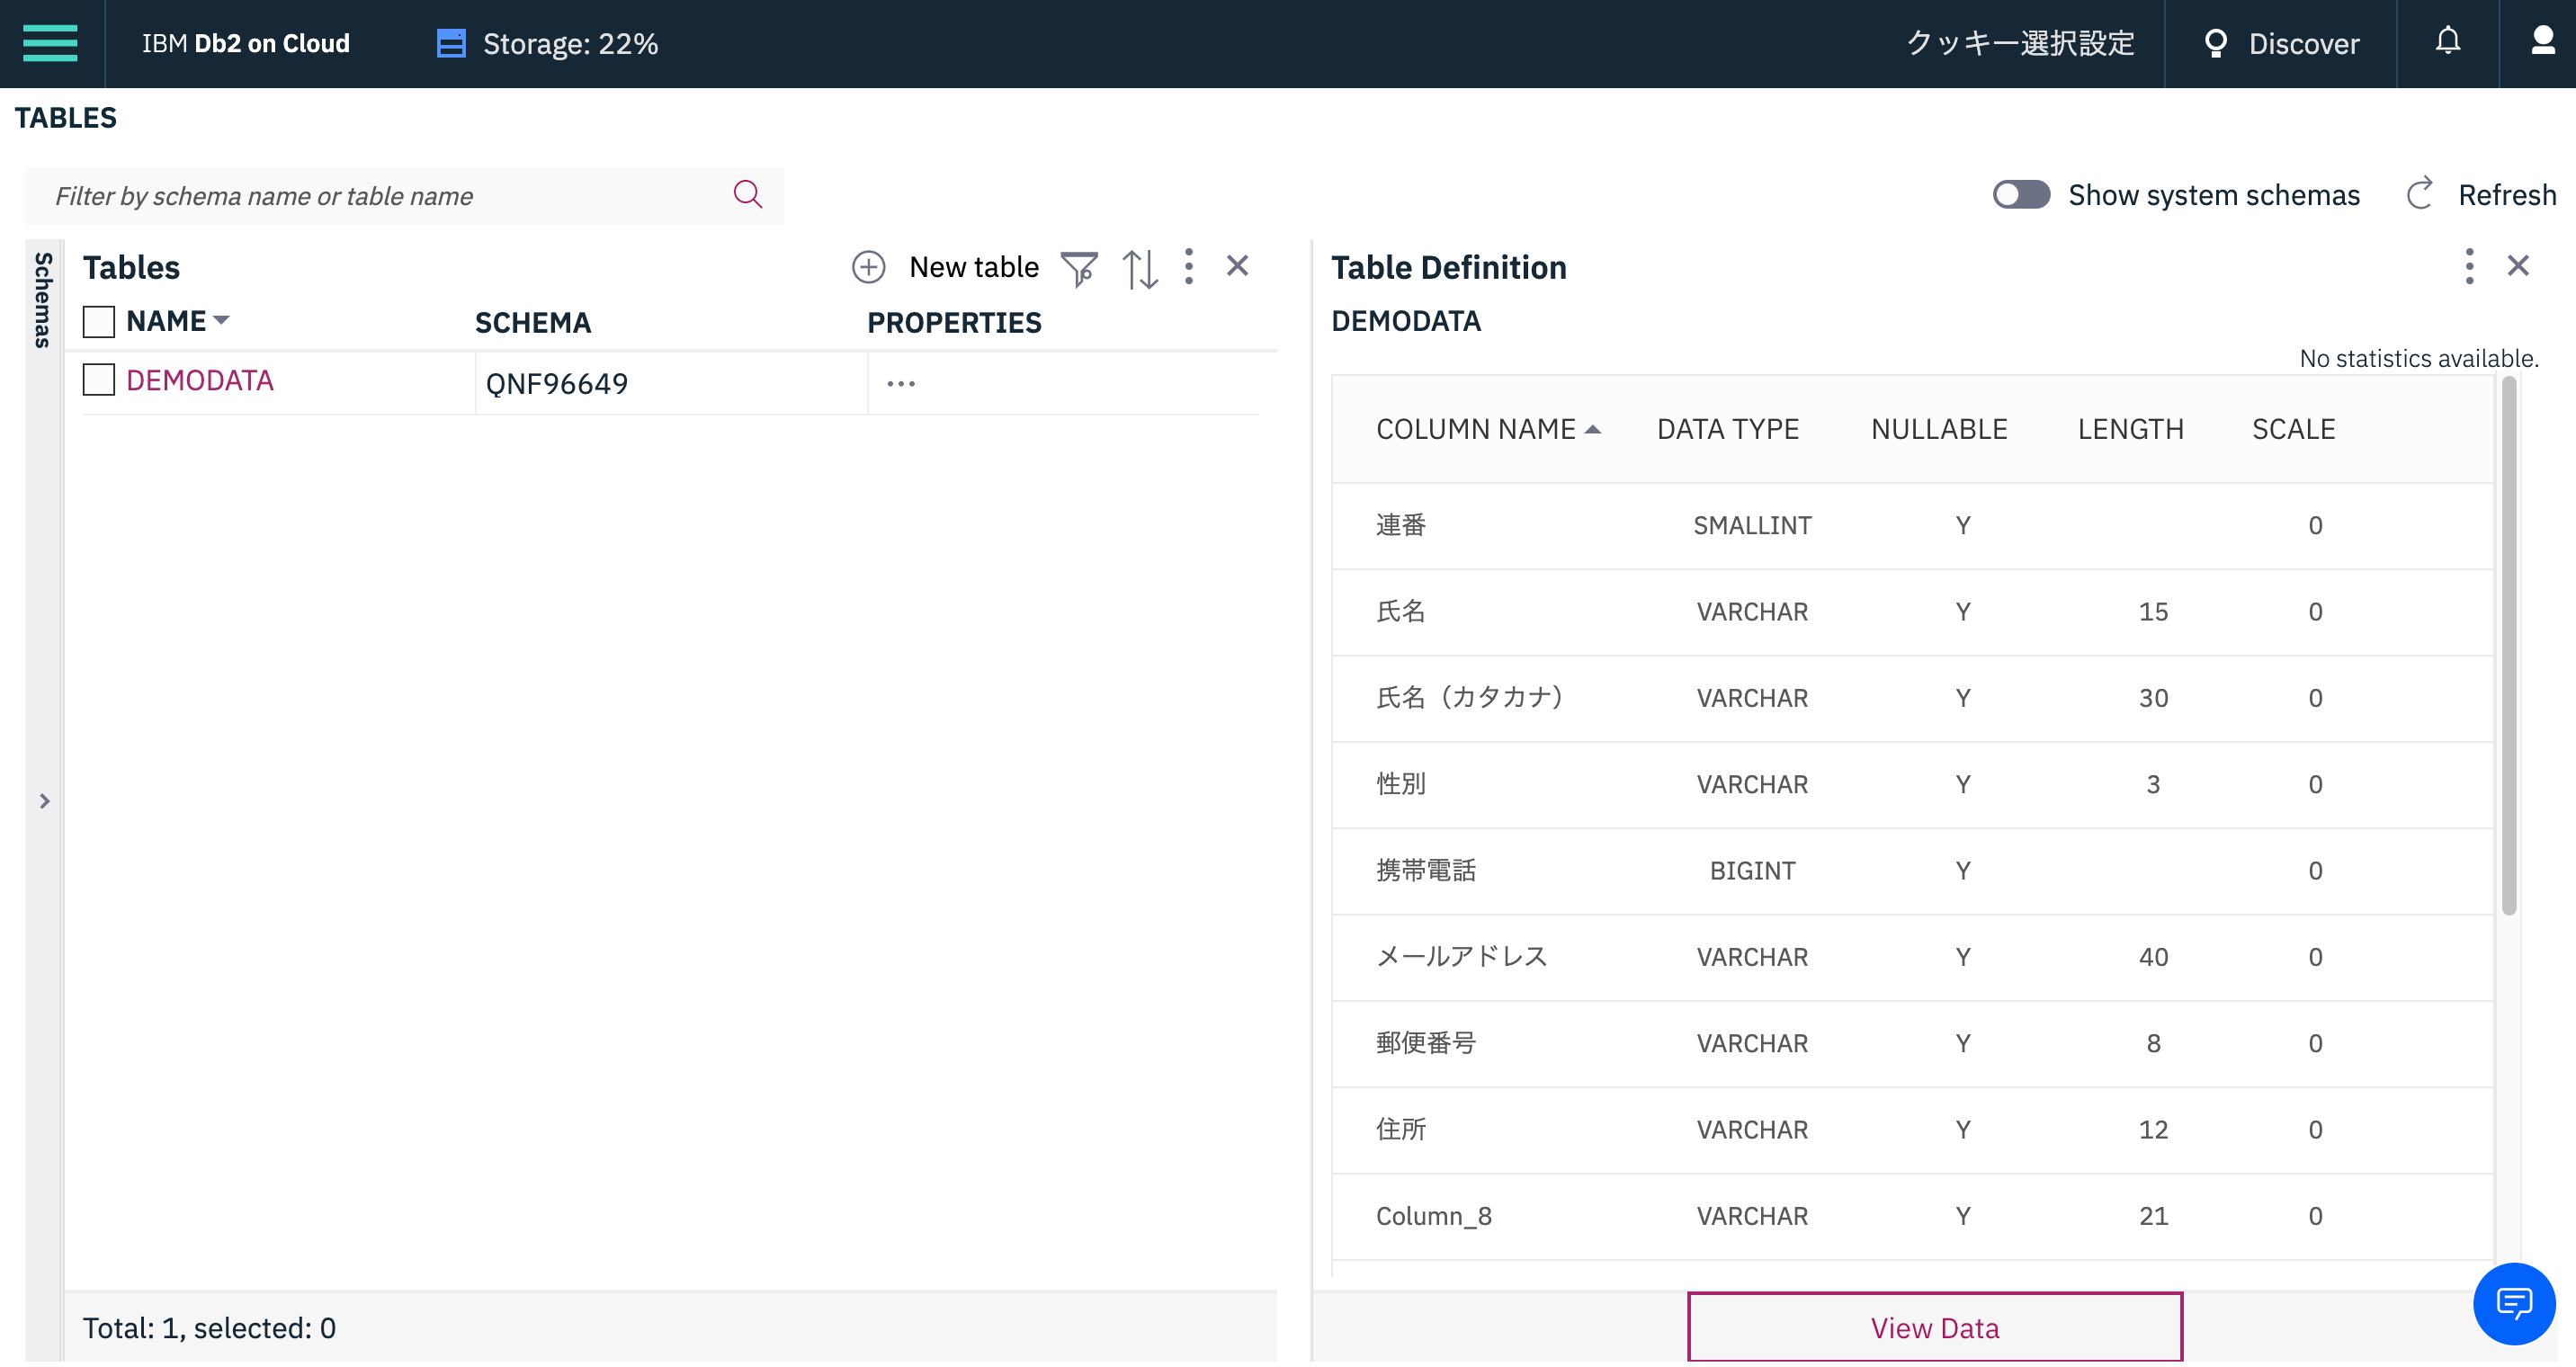Image resolution: width=2576 pixels, height=1367 pixels.
Task: Check the DEMODATA row checkbox
Action: [99, 380]
